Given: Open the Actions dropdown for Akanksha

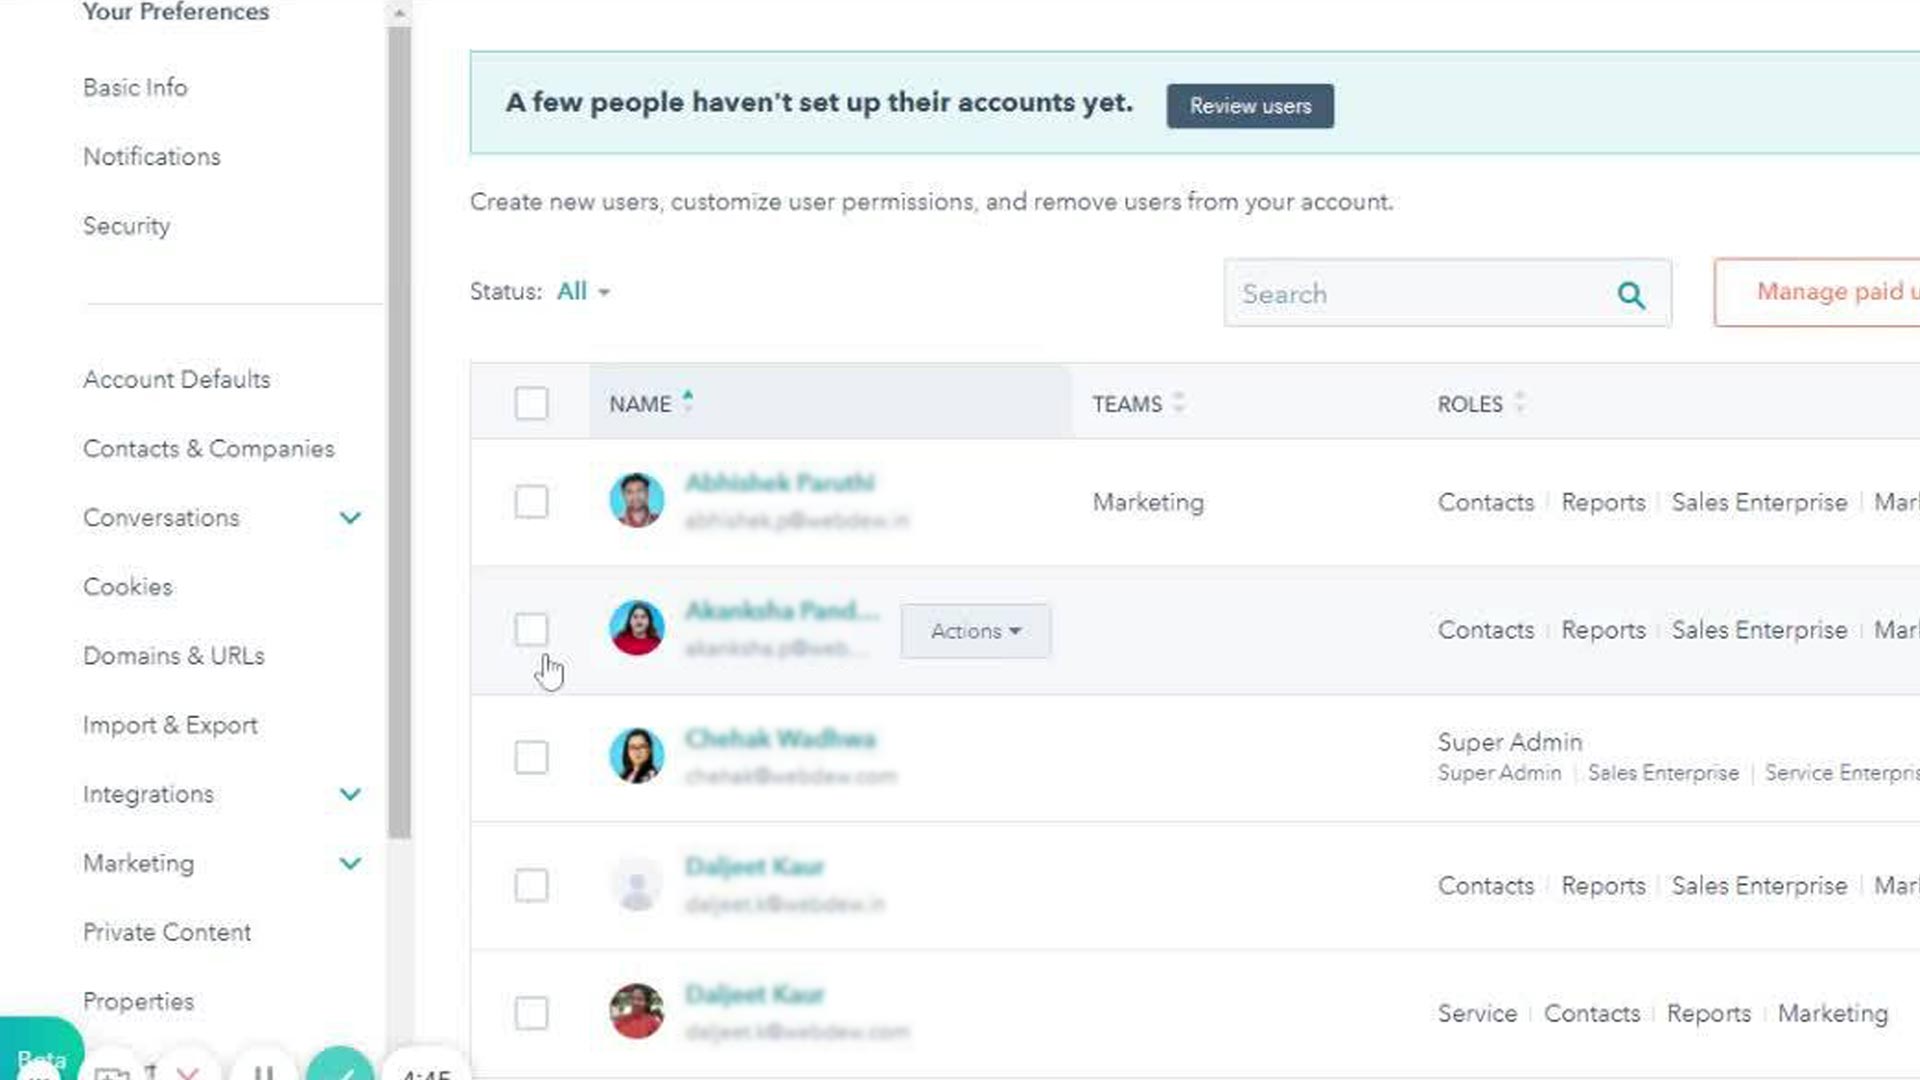Looking at the screenshot, I should click(974, 631).
